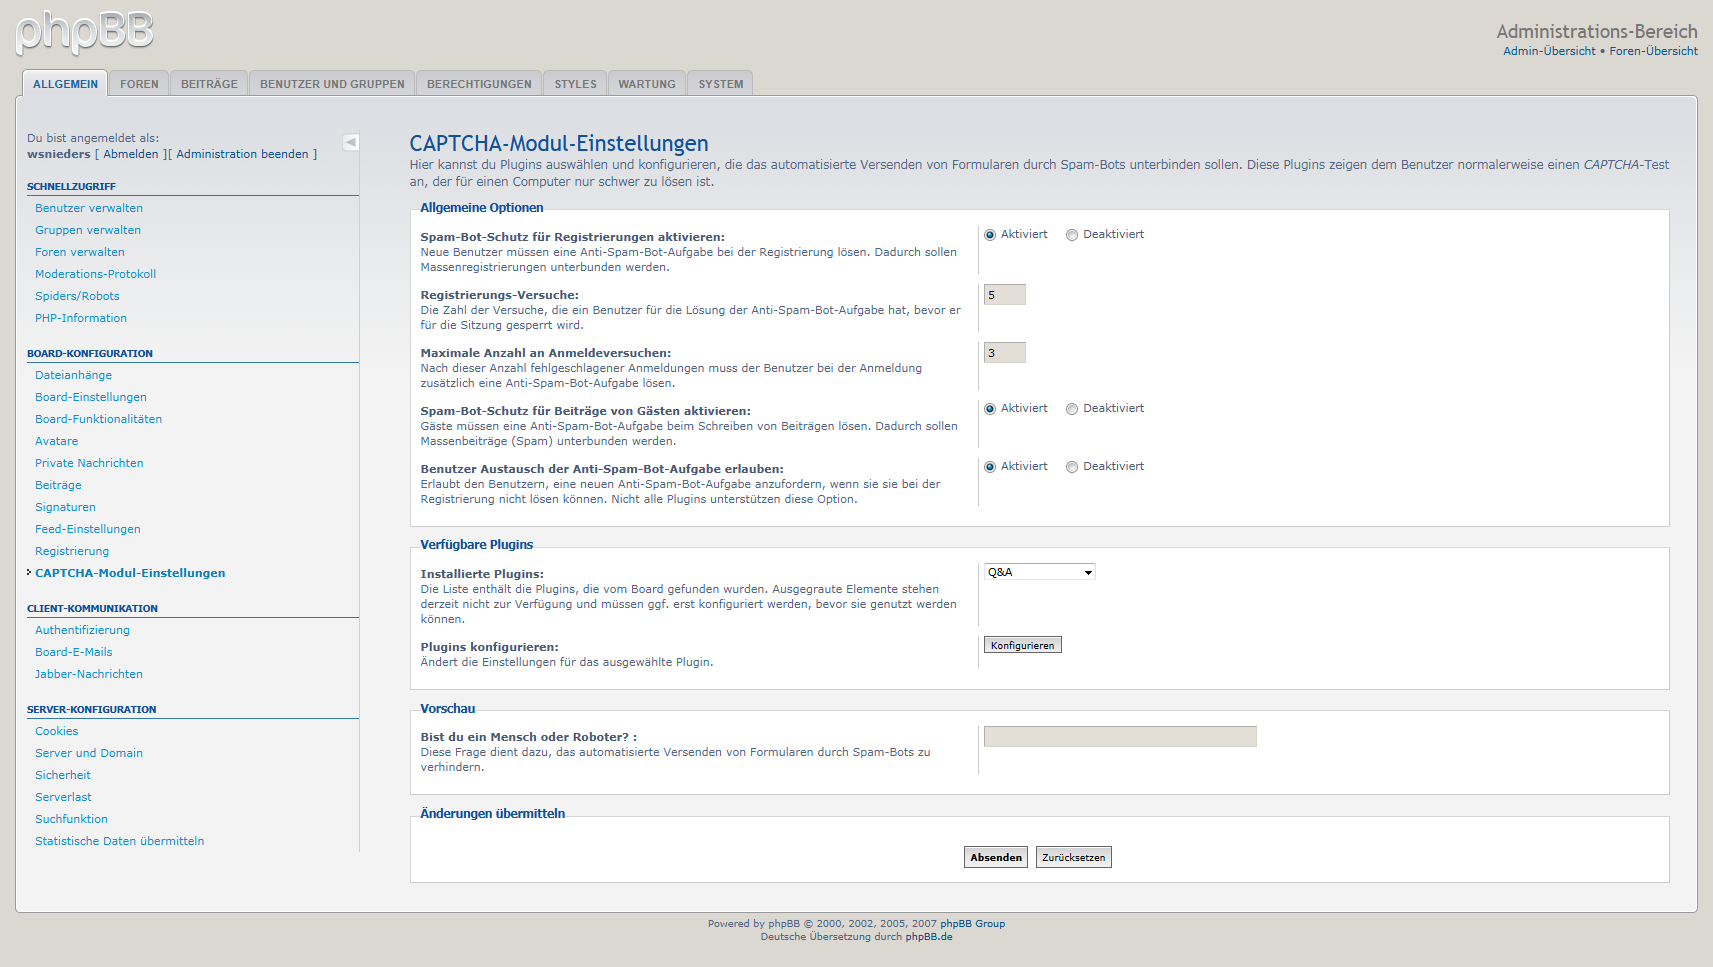This screenshot has height=967, width=1713.
Task: Click the registration attempts input field
Action: coord(1004,295)
